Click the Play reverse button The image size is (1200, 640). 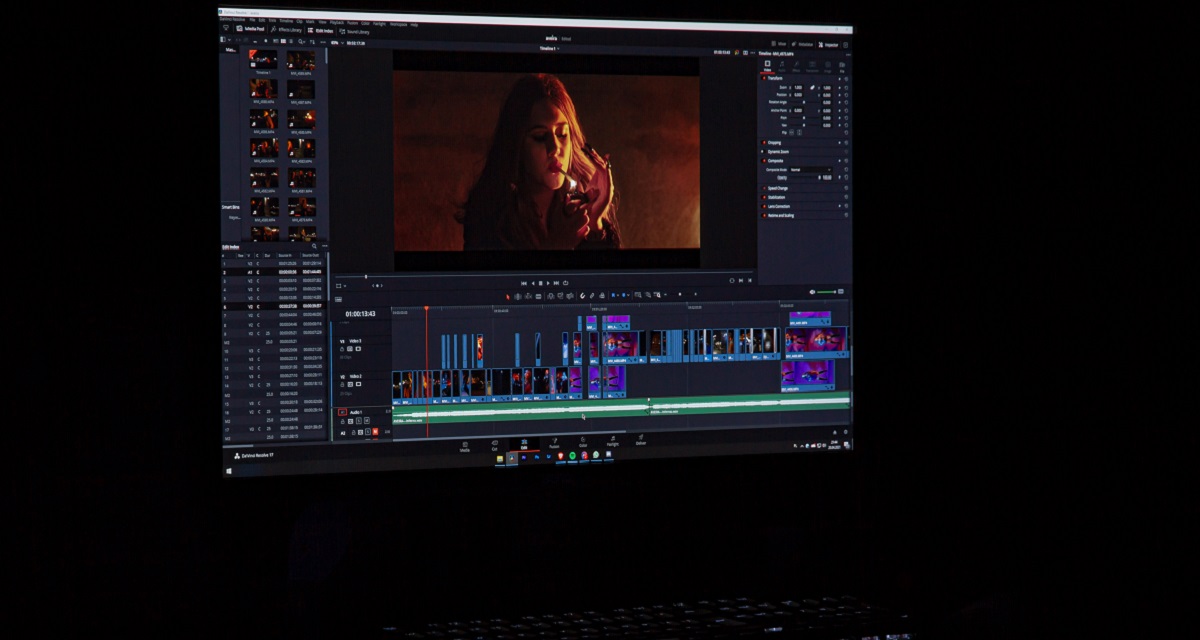point(533,283)
